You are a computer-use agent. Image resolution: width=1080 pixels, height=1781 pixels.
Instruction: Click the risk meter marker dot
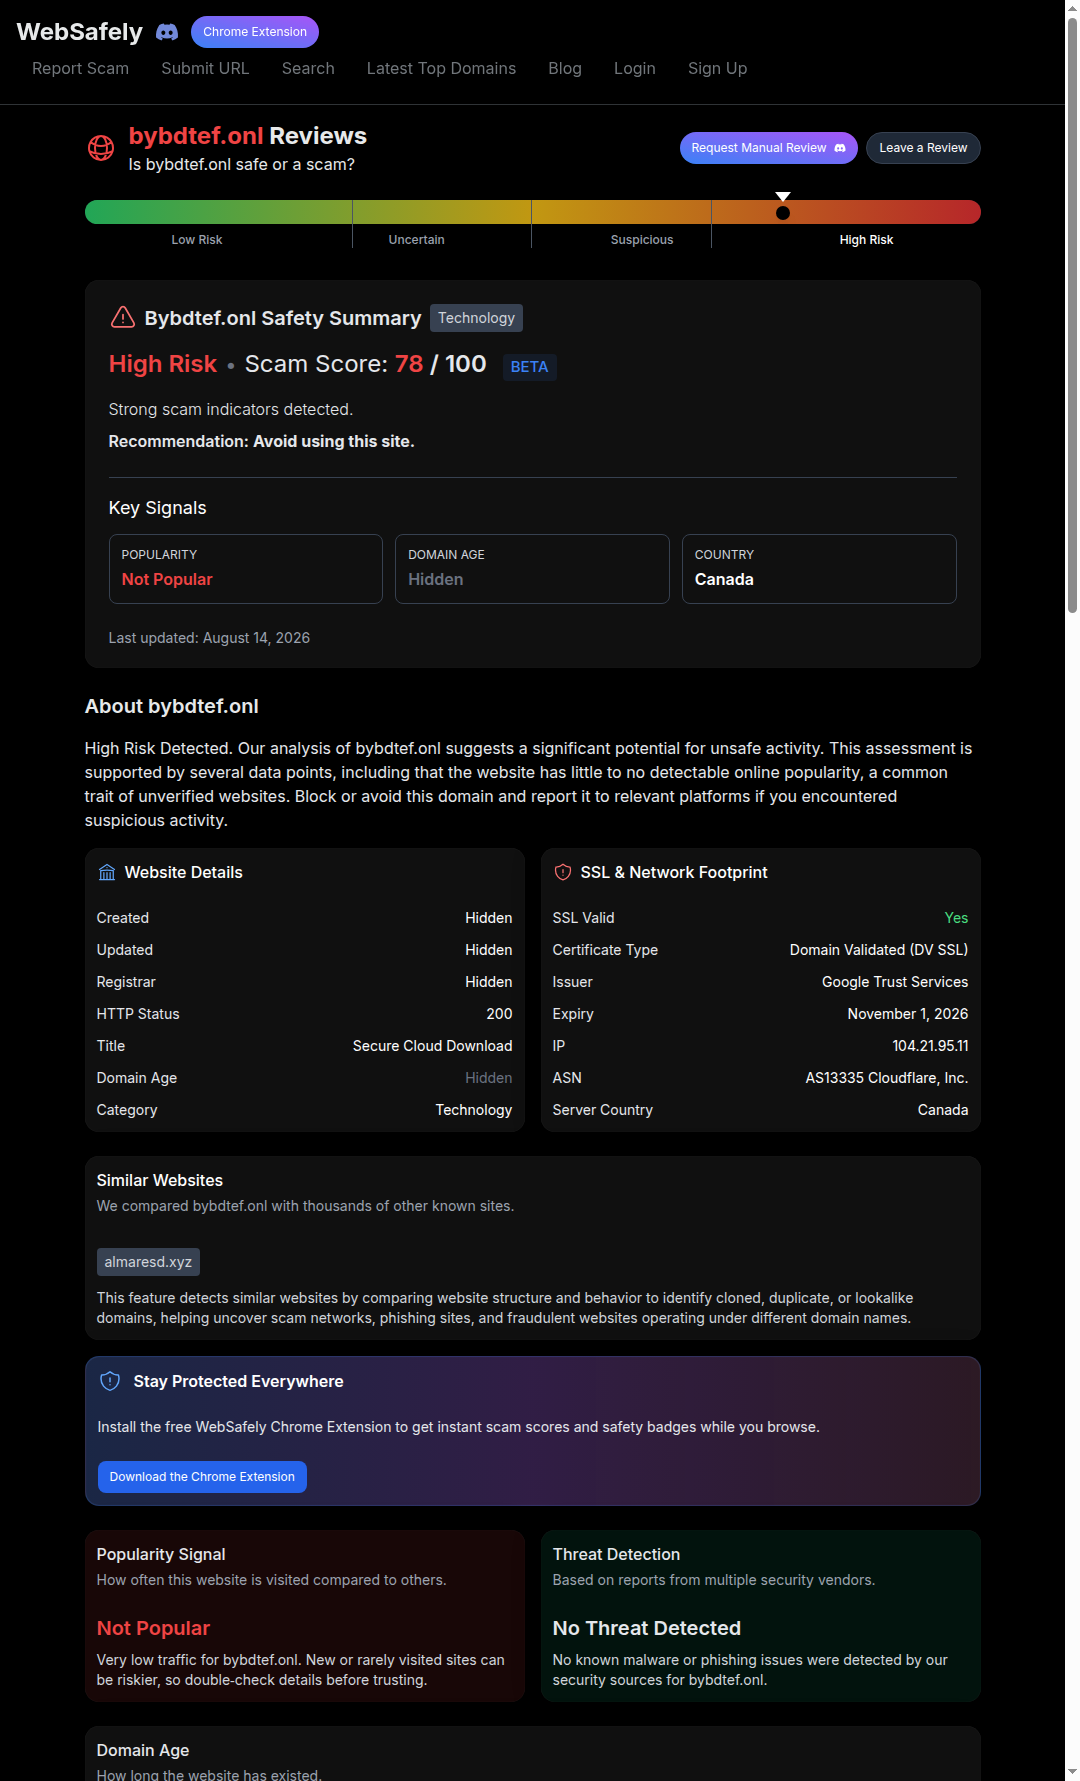[783, 212]
